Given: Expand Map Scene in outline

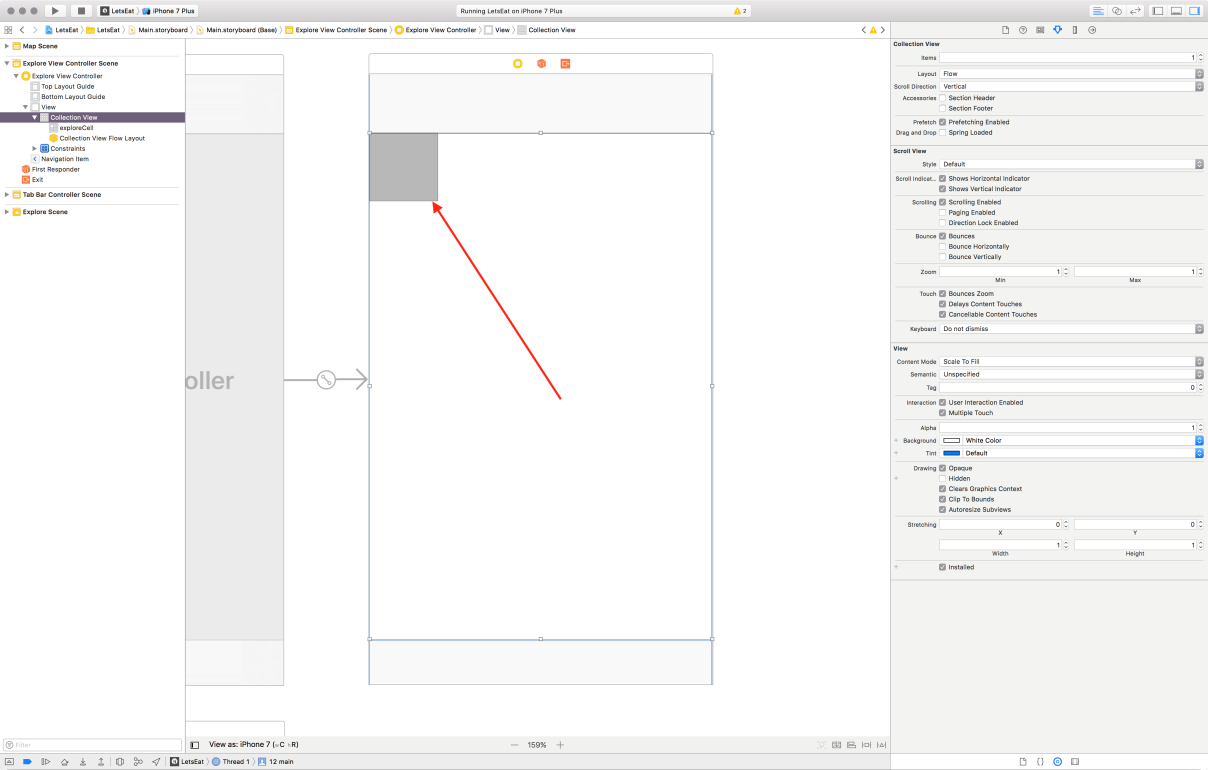Looking at the screenshot, I should 7,46.
